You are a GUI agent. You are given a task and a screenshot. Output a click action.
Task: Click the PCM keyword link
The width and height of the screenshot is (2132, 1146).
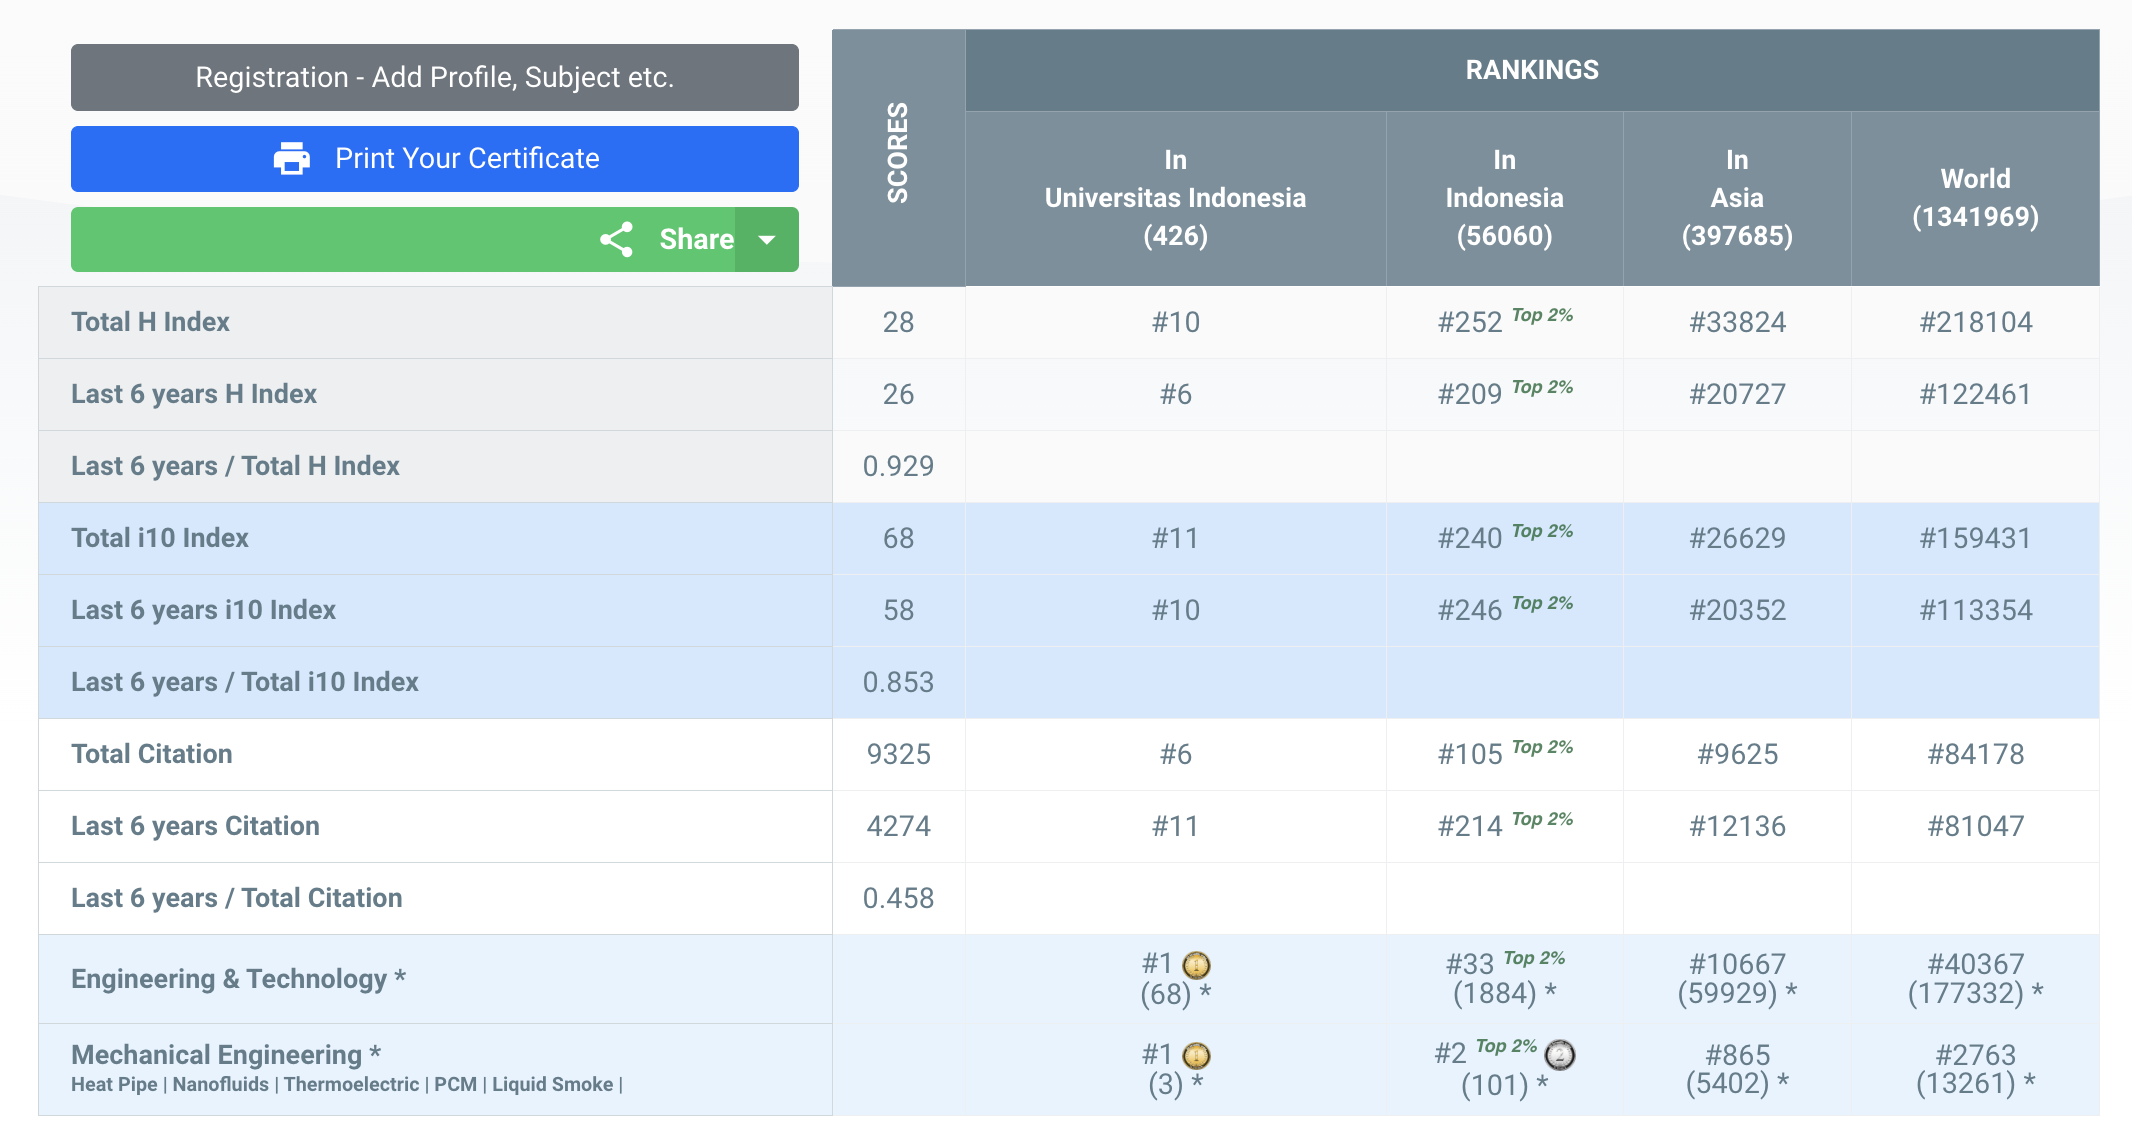455,1085
